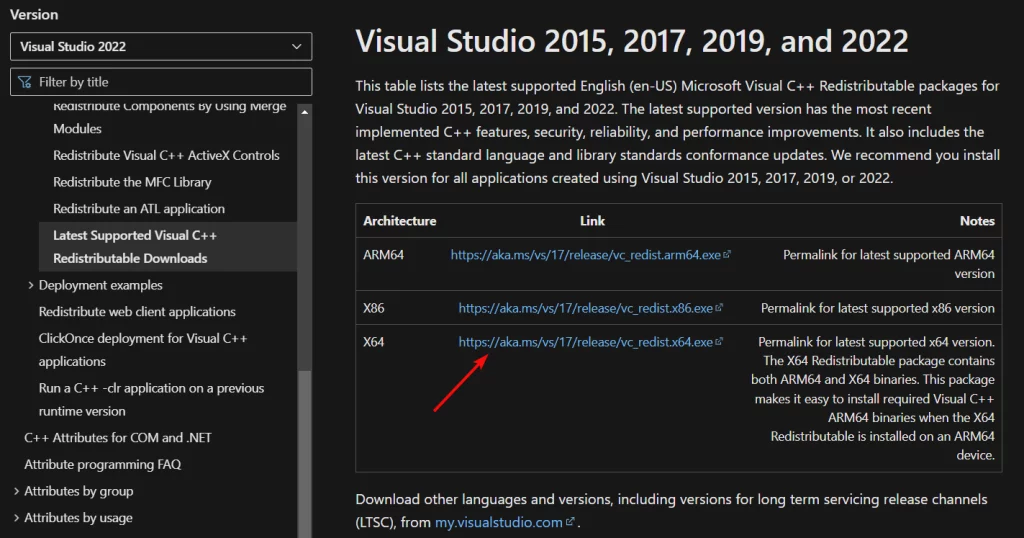Open C++ Attributes for COM and .NET
The image size is (1024, 538).
pos(118,438)
